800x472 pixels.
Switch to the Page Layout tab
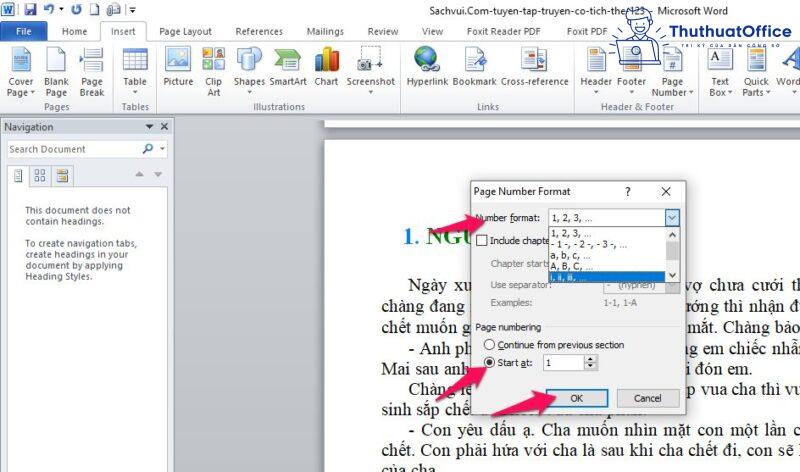click(x=185, y=31)
